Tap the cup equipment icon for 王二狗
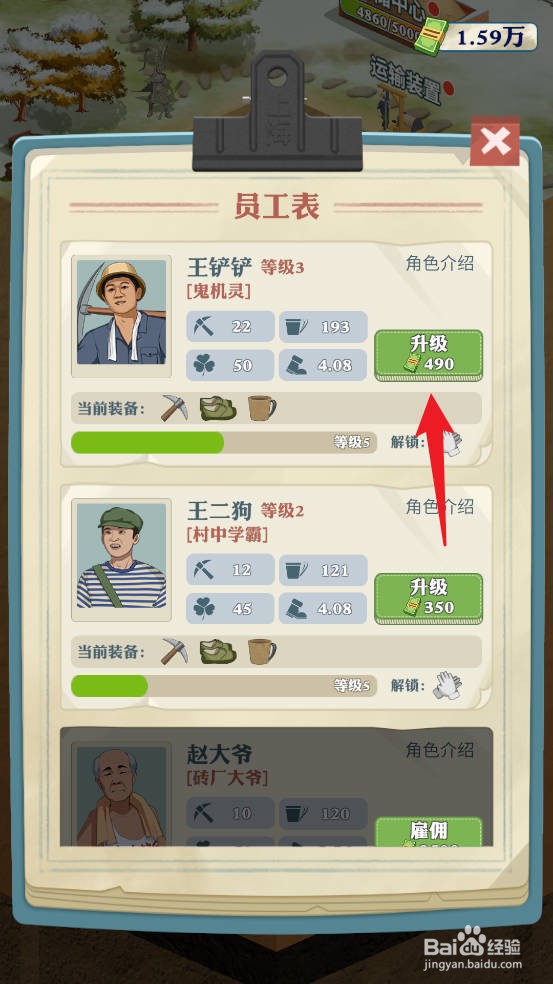Screen dimensions: 553x984 [261, 651]
